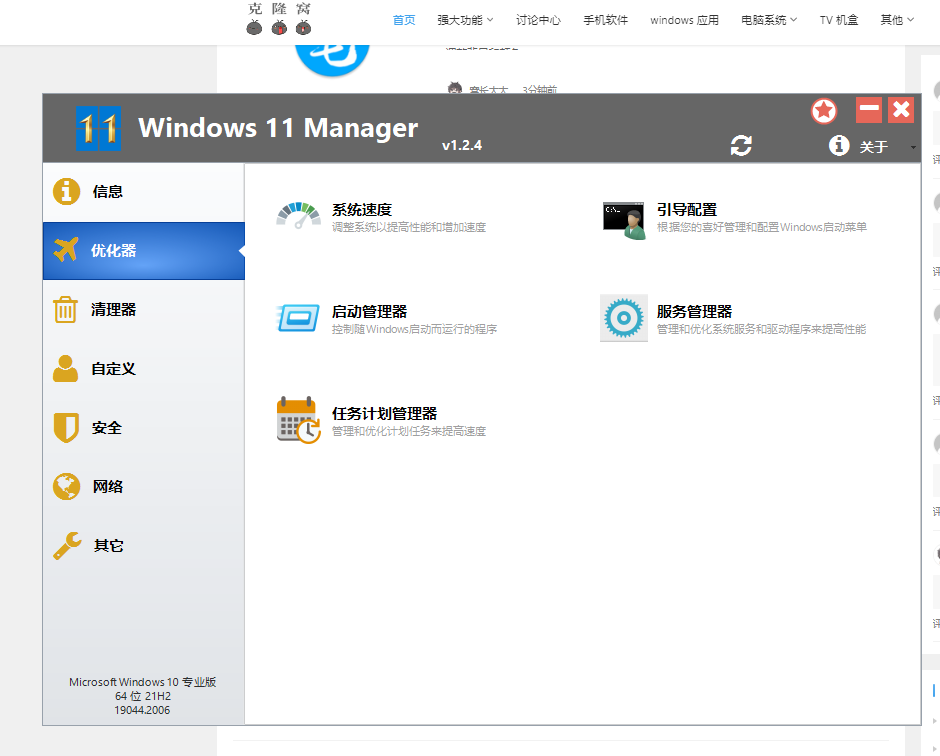Click the red star favorite icon

pos(824,111)
